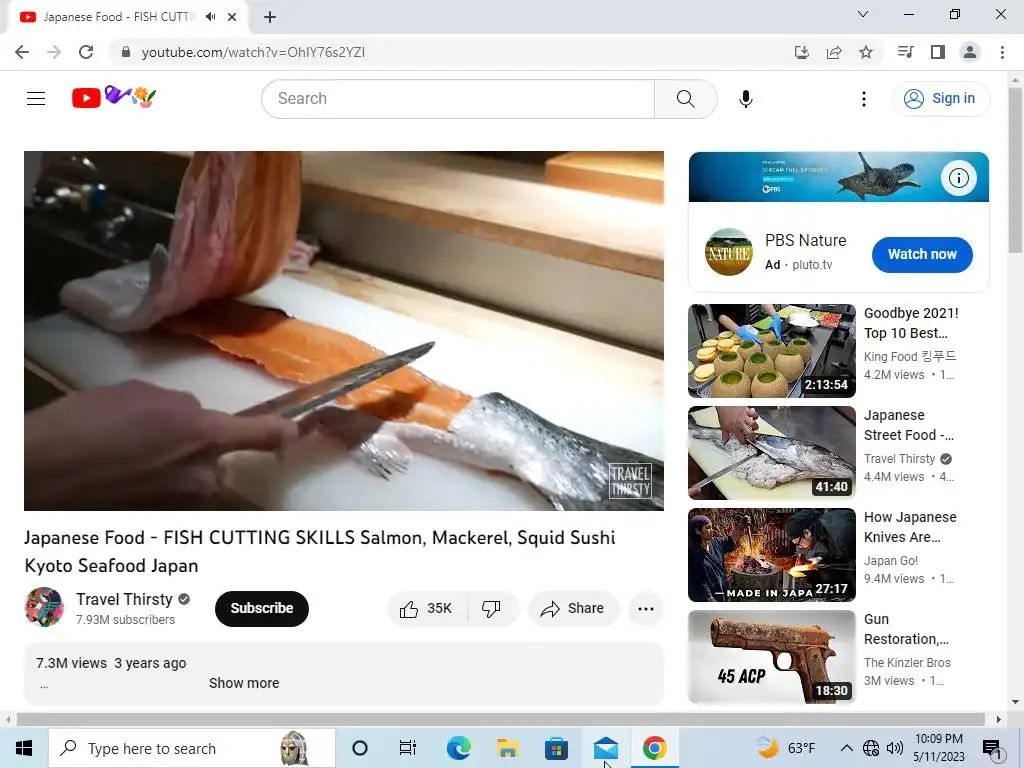View site info via padlock icon

(x=125, y=52)
